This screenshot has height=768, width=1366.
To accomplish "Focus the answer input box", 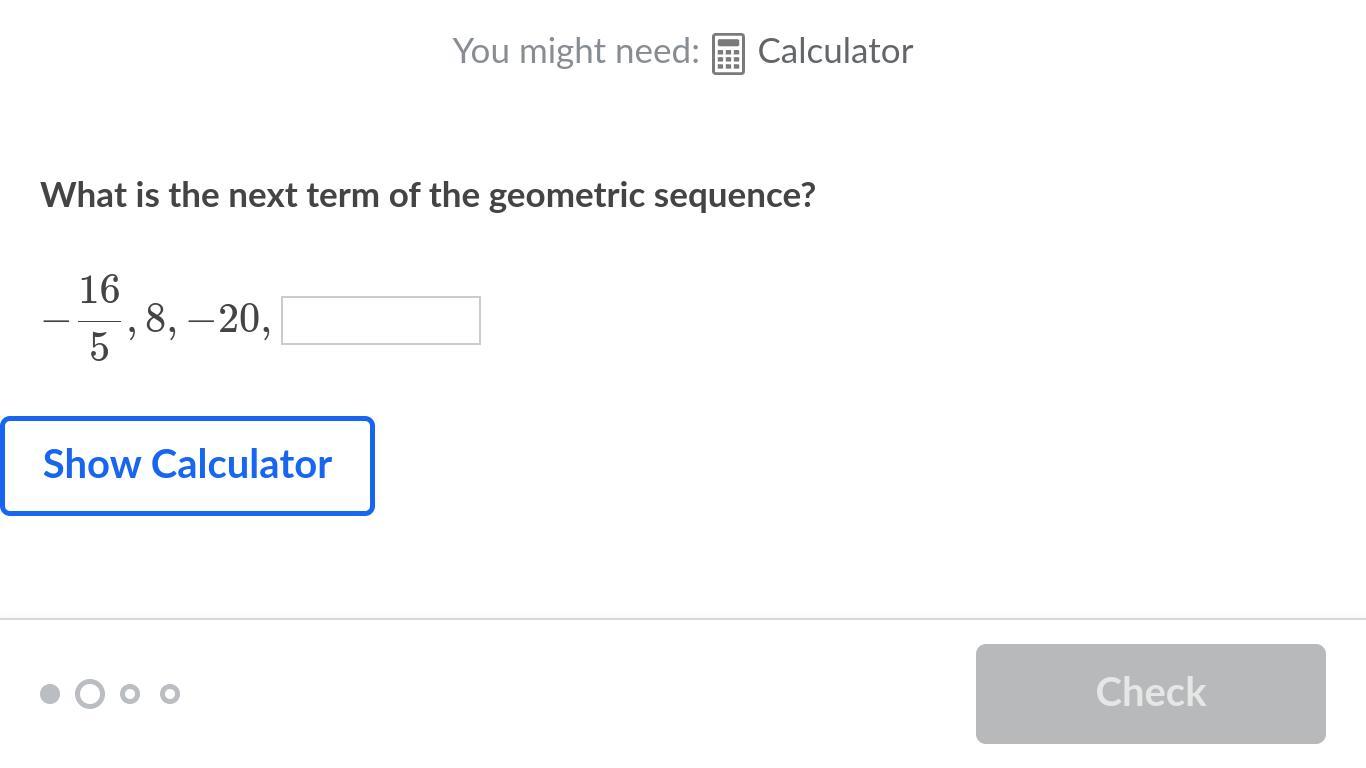I will (x=381, y=320).
